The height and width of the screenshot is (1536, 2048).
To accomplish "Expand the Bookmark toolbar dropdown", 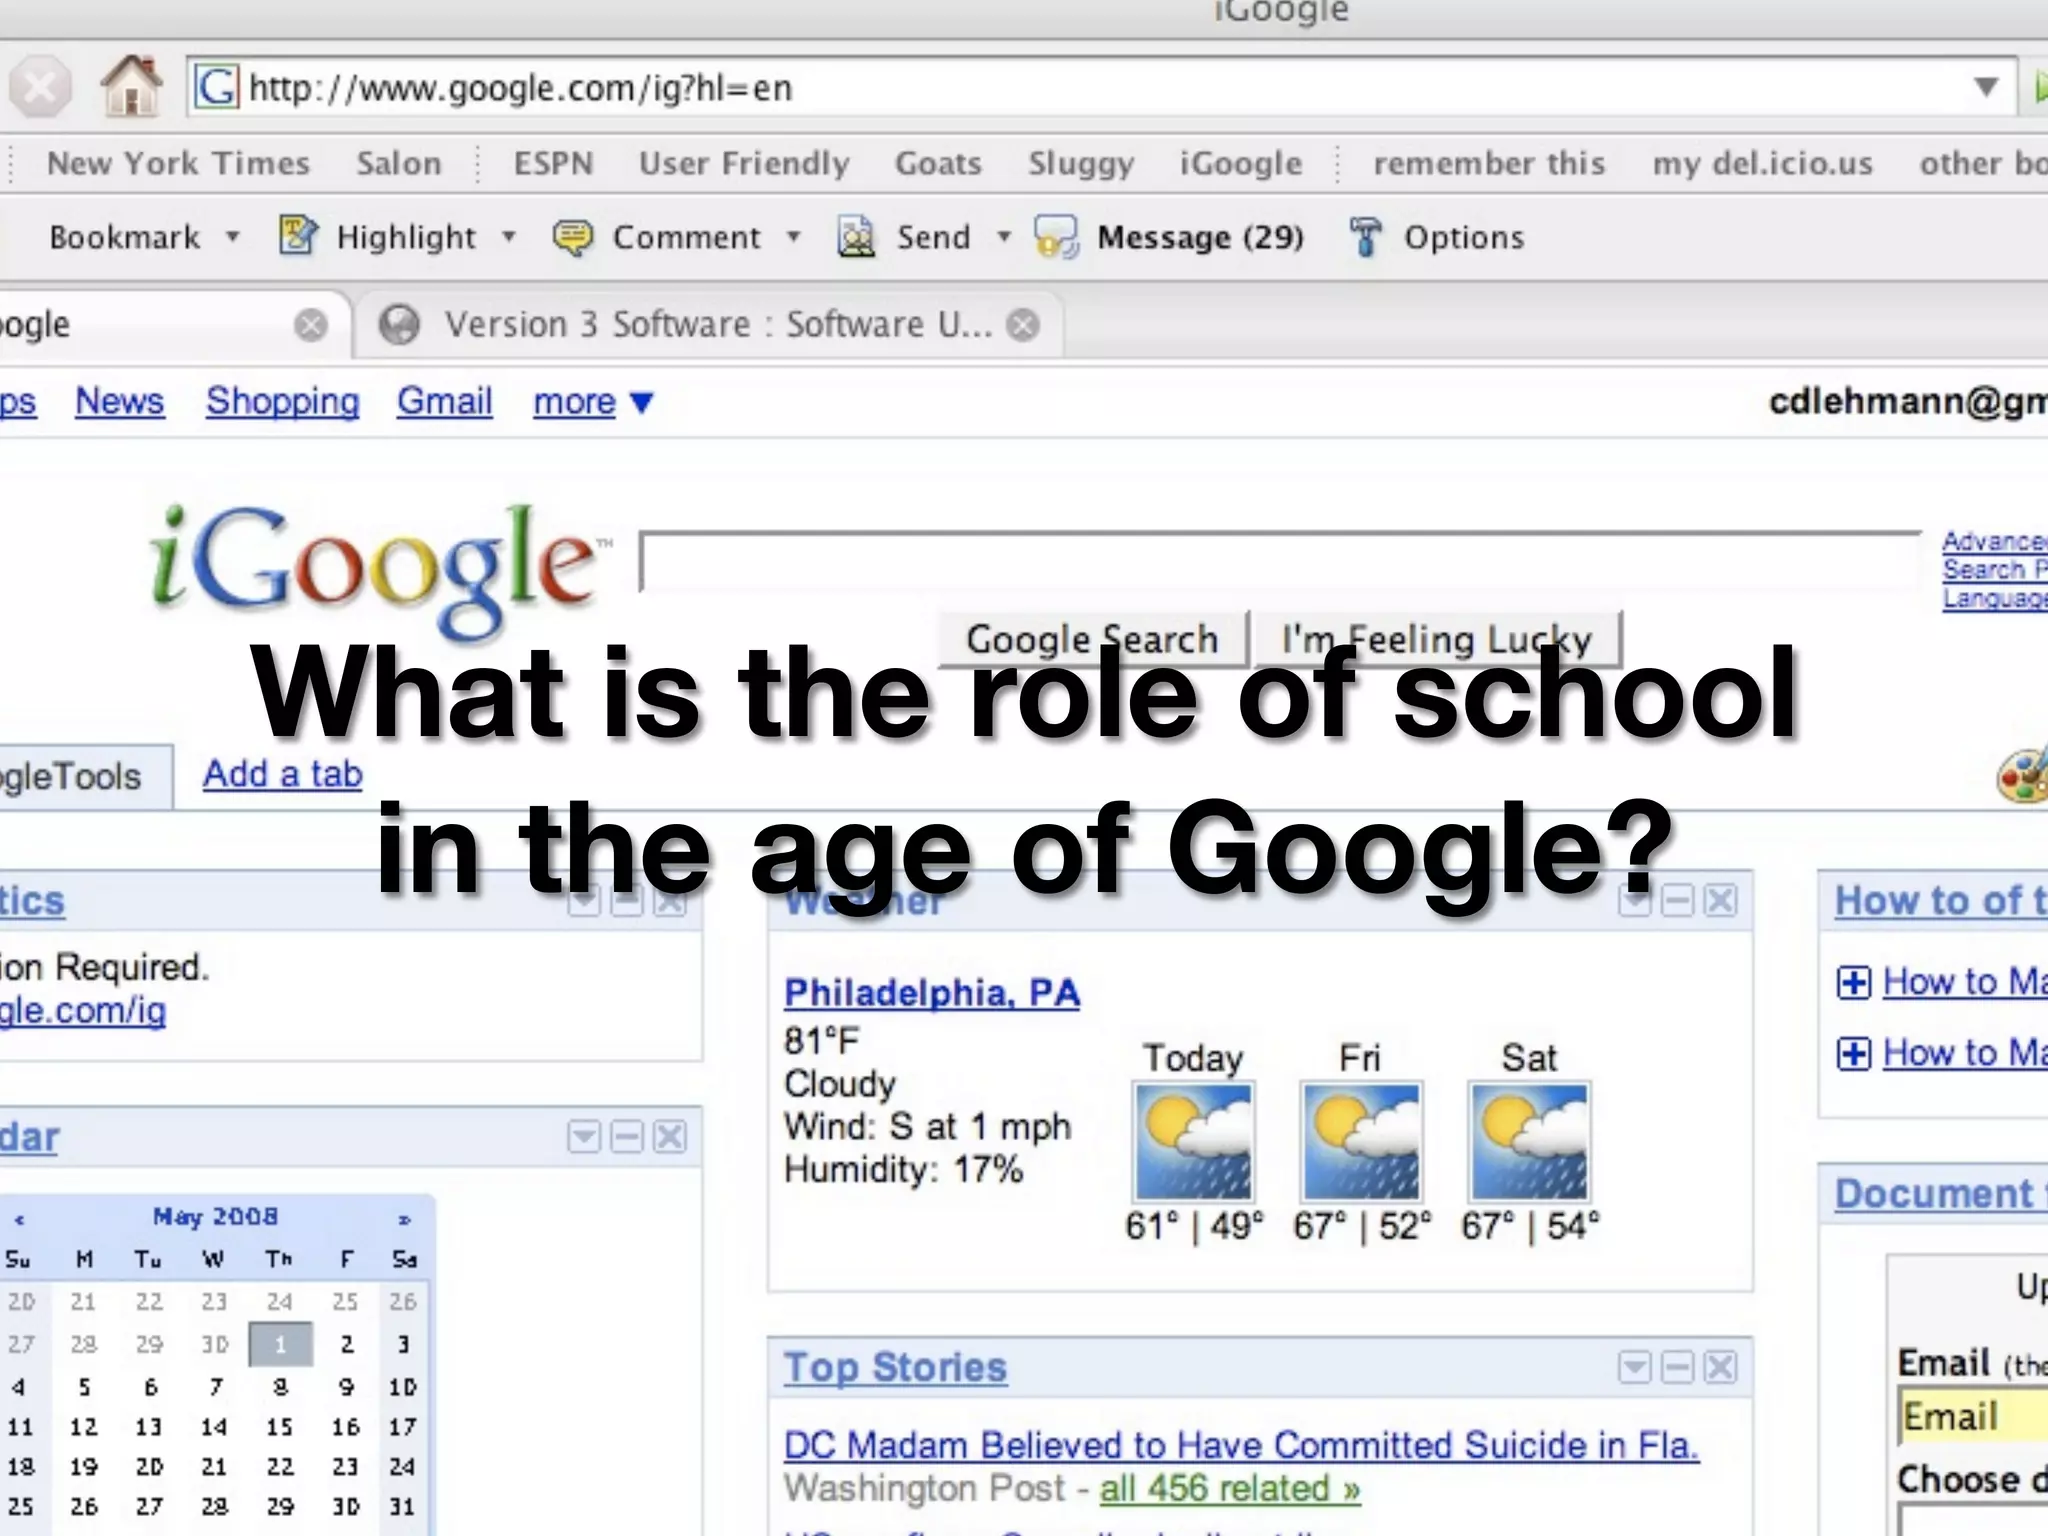I will (232, 237).
